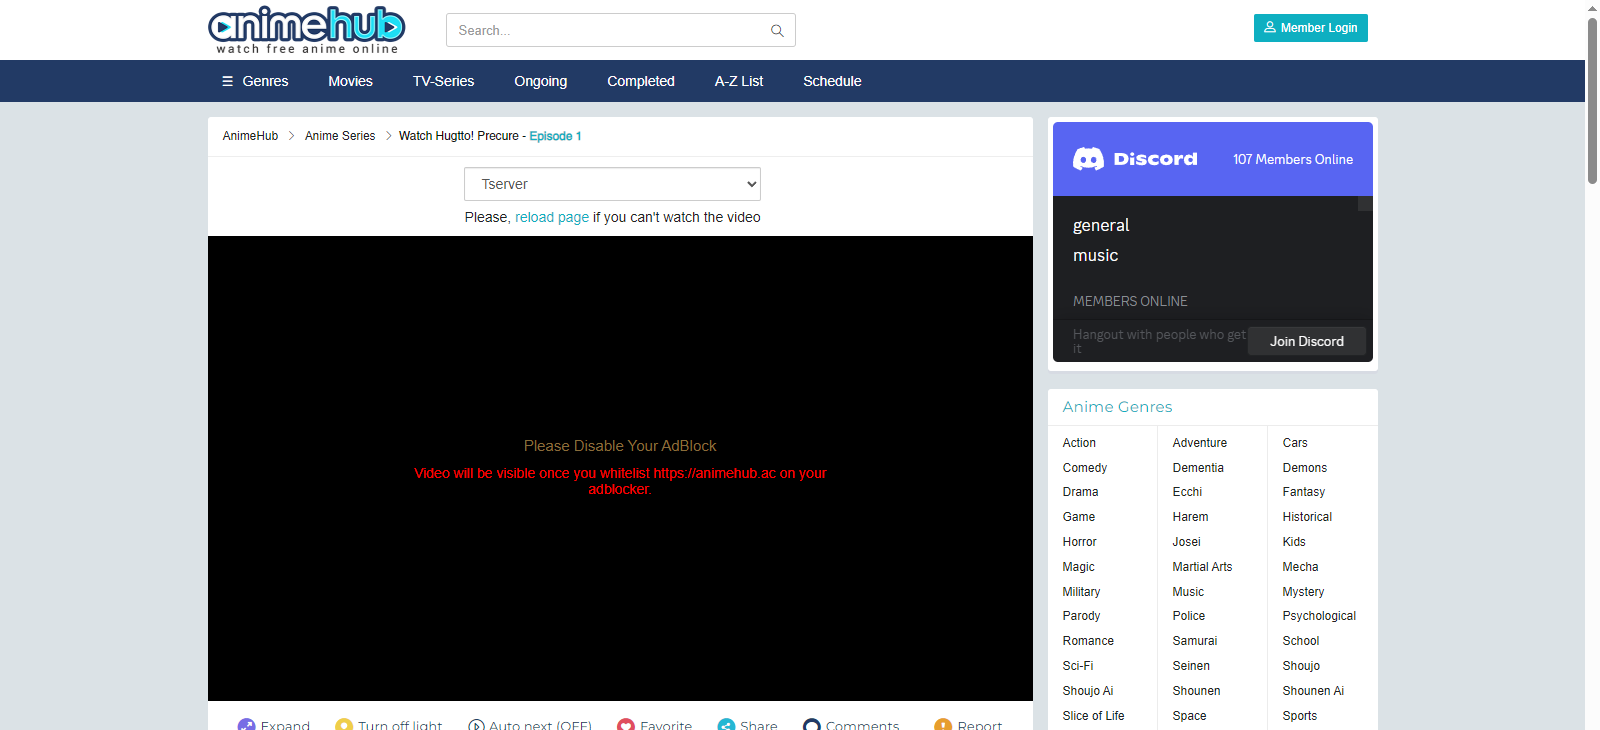
Task: Open the TV-Series menu item
Action: (x=443, y=81)
